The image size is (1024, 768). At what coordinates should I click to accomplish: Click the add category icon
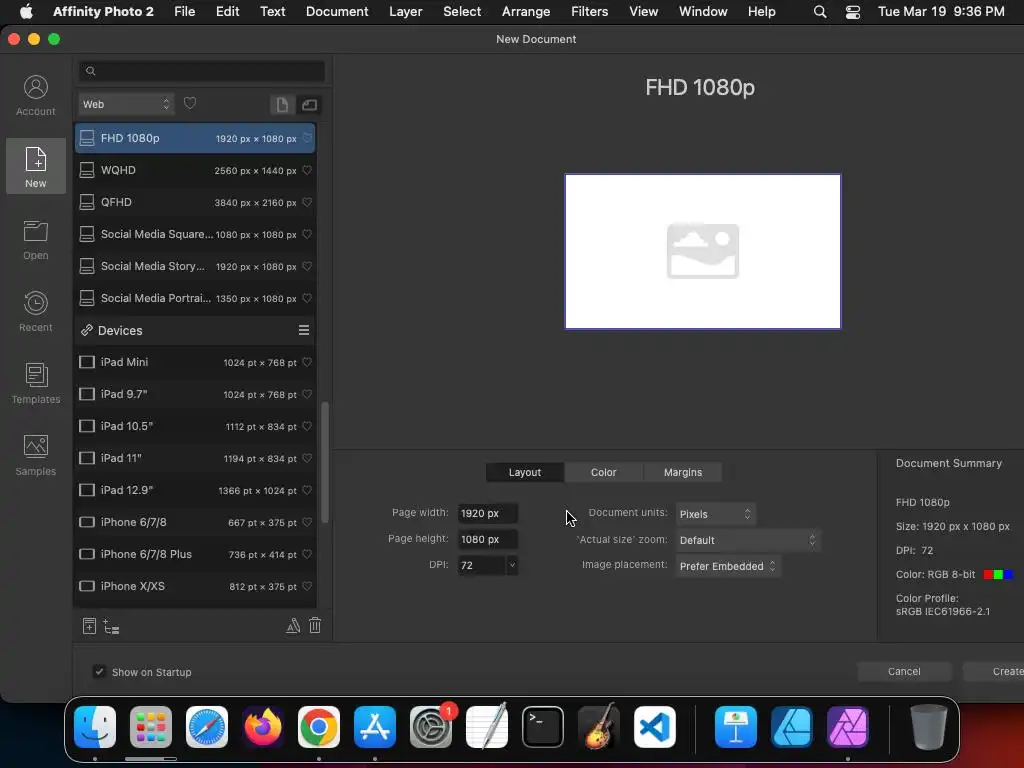pyautogui.click(x=111, y=627)
